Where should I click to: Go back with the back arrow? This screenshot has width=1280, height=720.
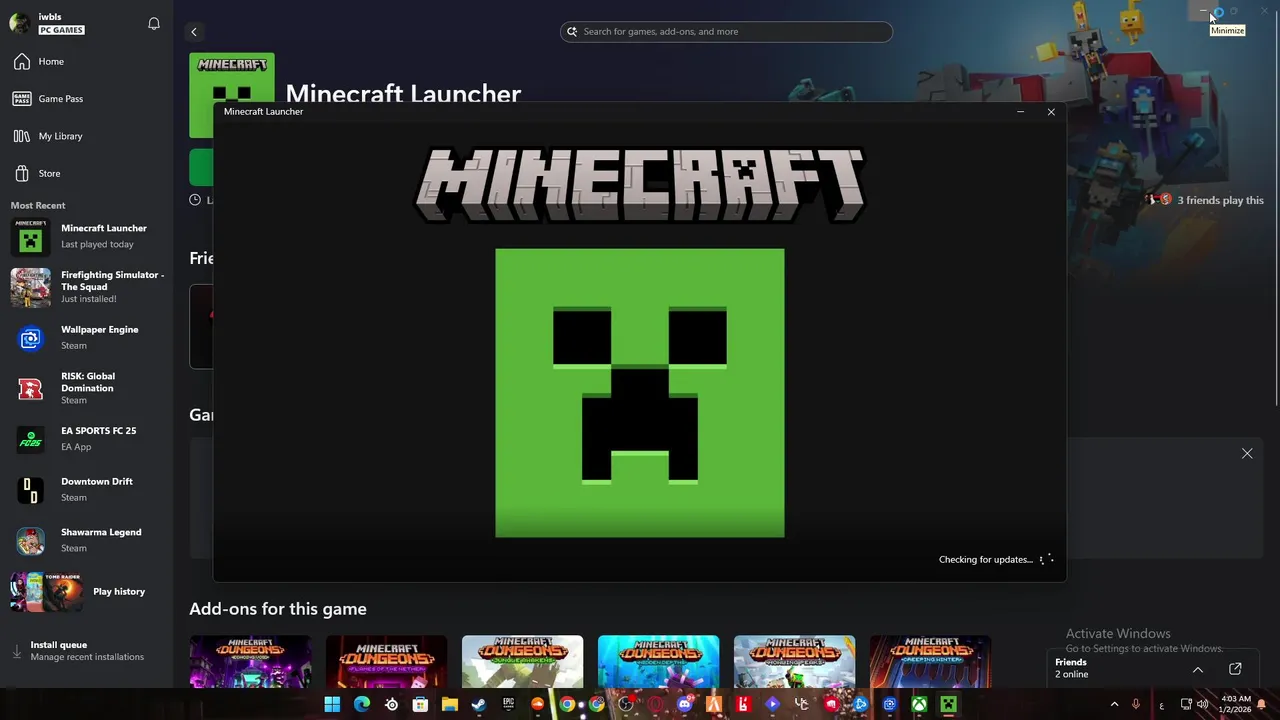(x=194, y=32)
